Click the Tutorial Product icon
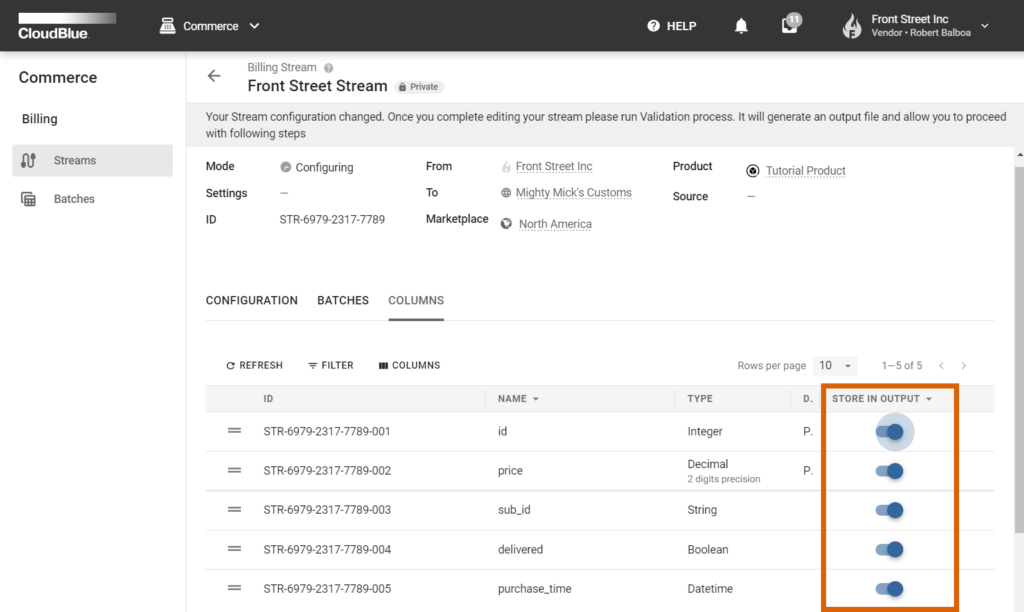This screenshot has width=1024, height=612. (752, 170)
